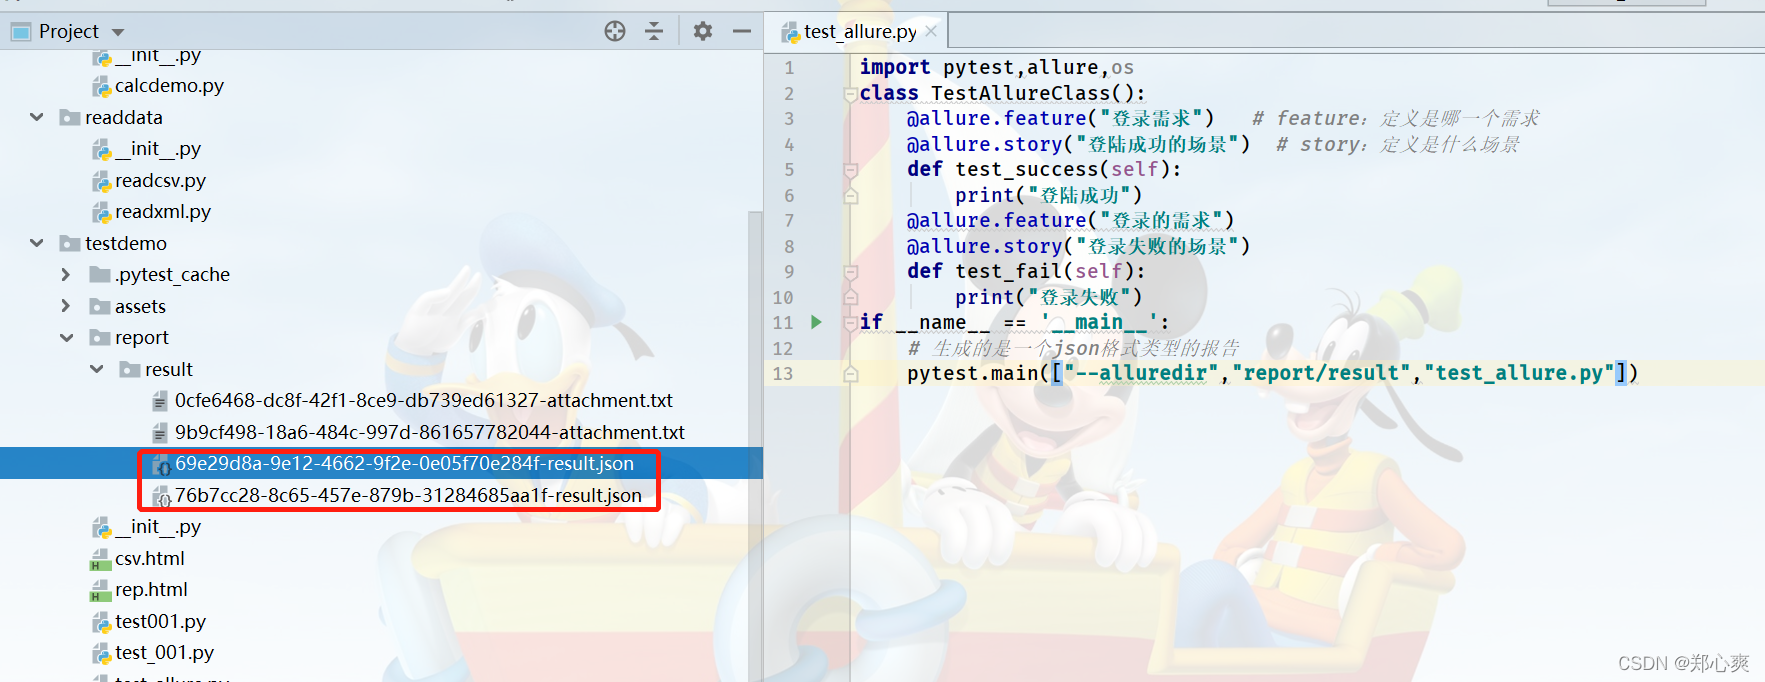Click the HTML file icon of rep.html
The height and width of the screenshot is (682, 1765).
101,590
